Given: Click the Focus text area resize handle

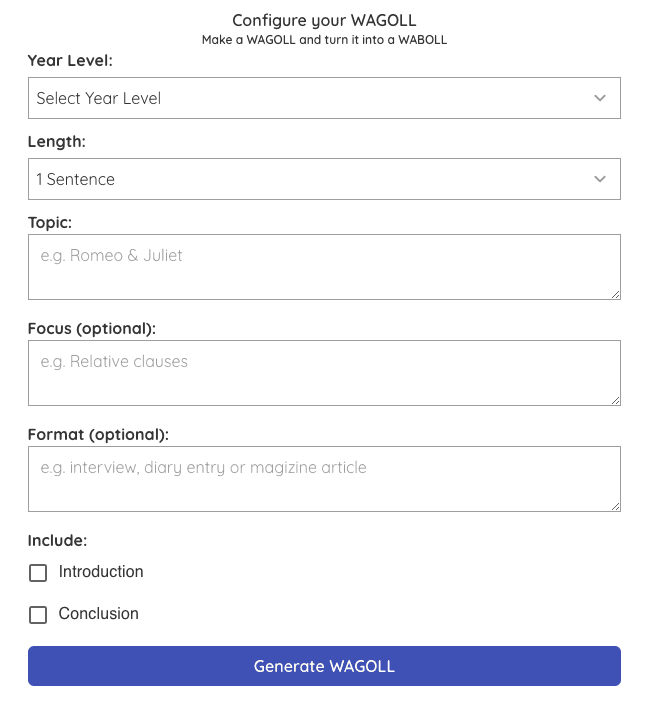Looking at the screenshot, I should (615, 400).
